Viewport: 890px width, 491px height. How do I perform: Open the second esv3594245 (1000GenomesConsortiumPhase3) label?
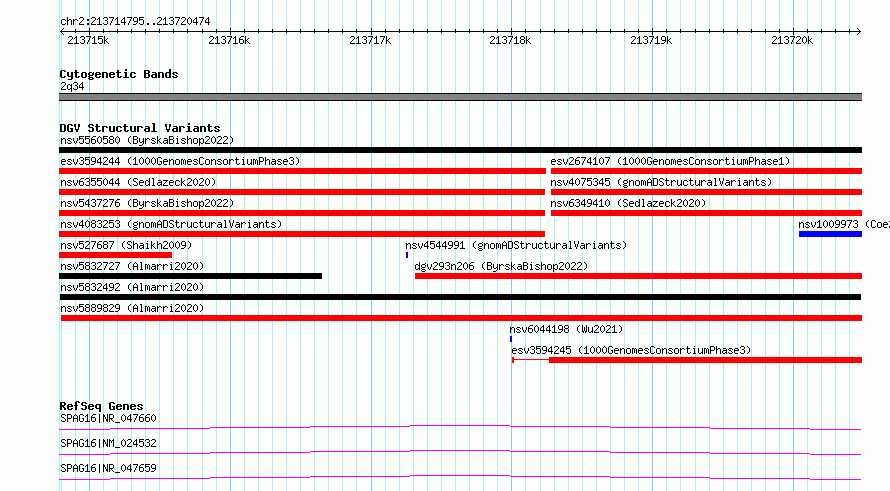pos(631,350)
